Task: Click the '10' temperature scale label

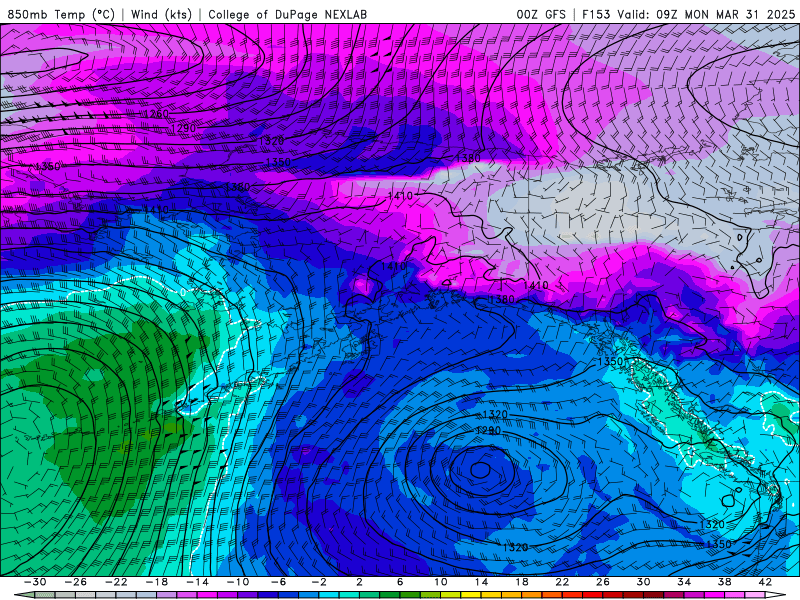Action: [x=441, y=582]
